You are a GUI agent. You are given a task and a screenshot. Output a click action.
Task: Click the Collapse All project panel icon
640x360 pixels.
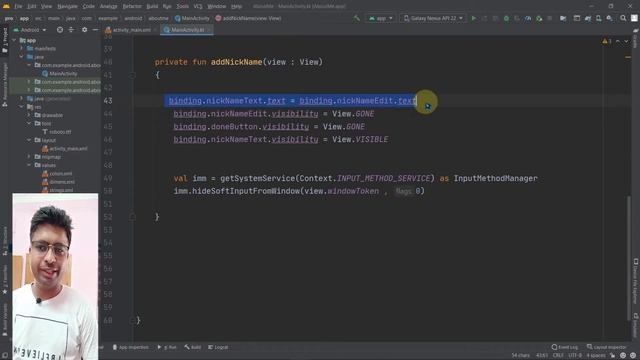pos(71,30)
